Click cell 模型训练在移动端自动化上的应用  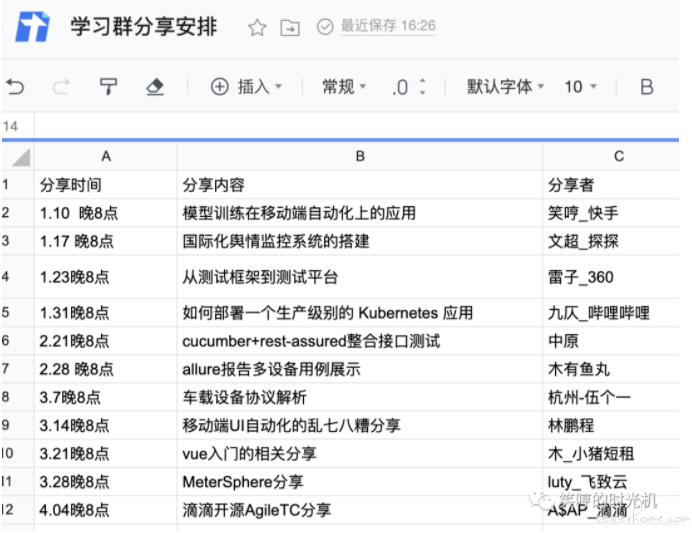point(360,213)
